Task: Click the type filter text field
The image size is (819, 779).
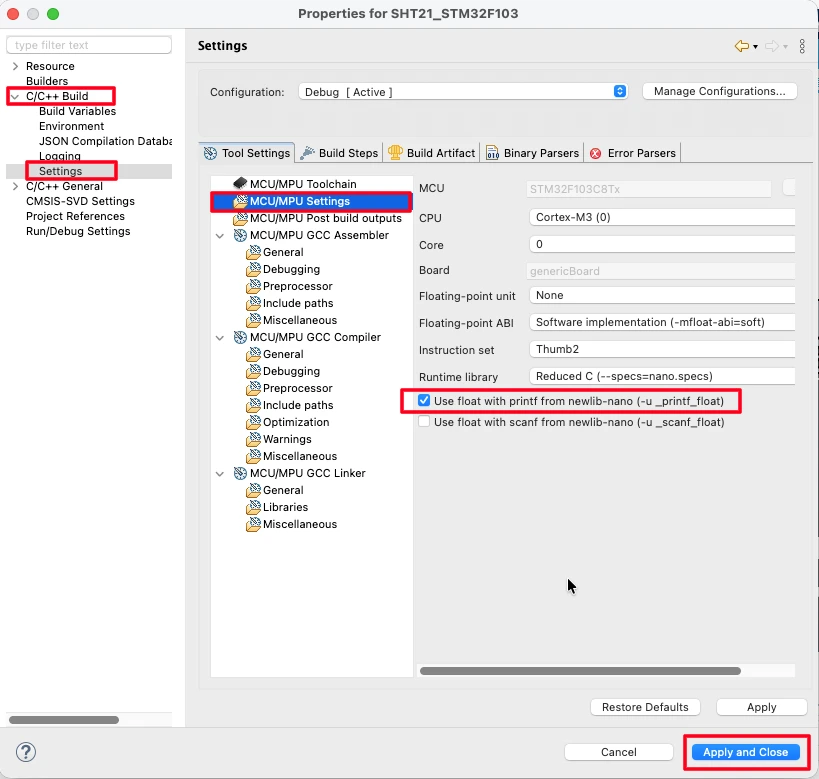Action: 90,45
